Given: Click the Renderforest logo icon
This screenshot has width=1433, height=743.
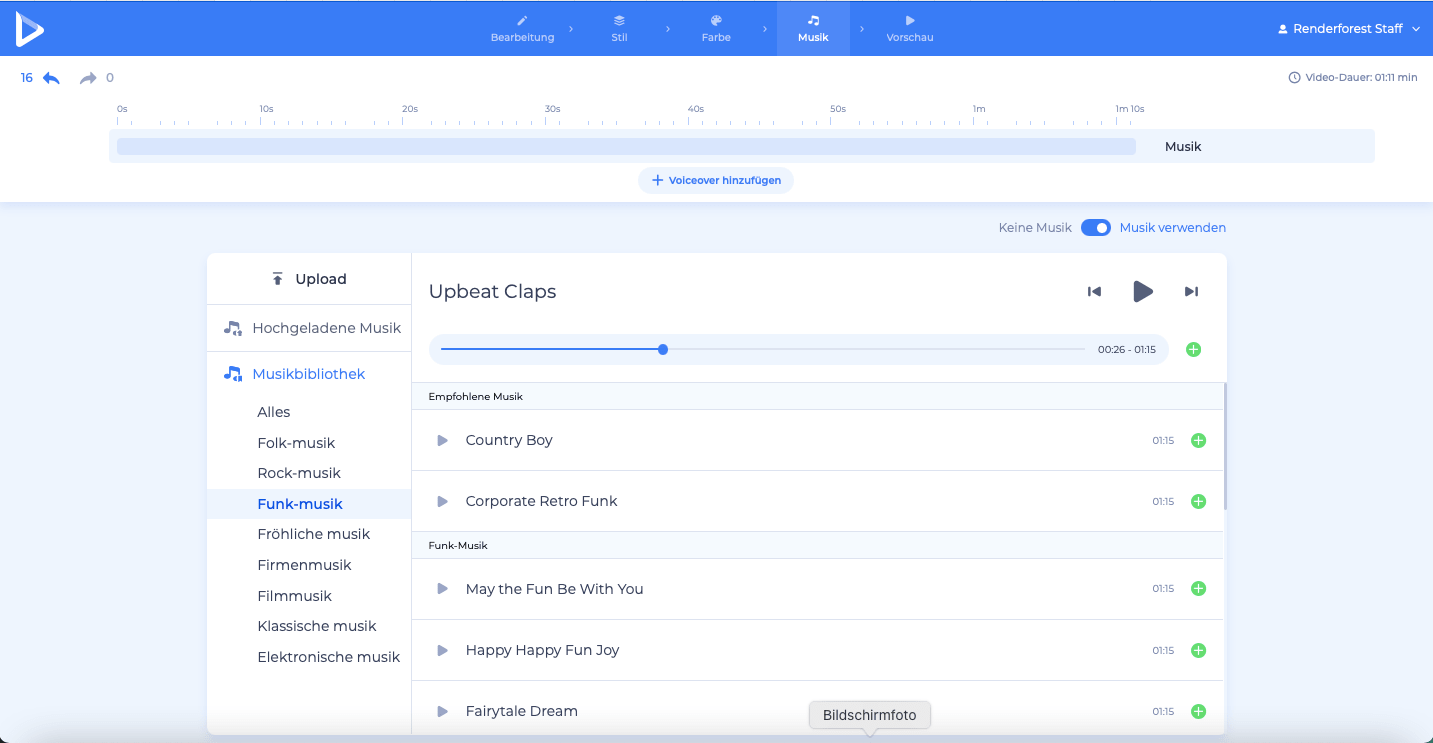Looking at the screenshot, I should pyautogui.click(x=29, y=29).
